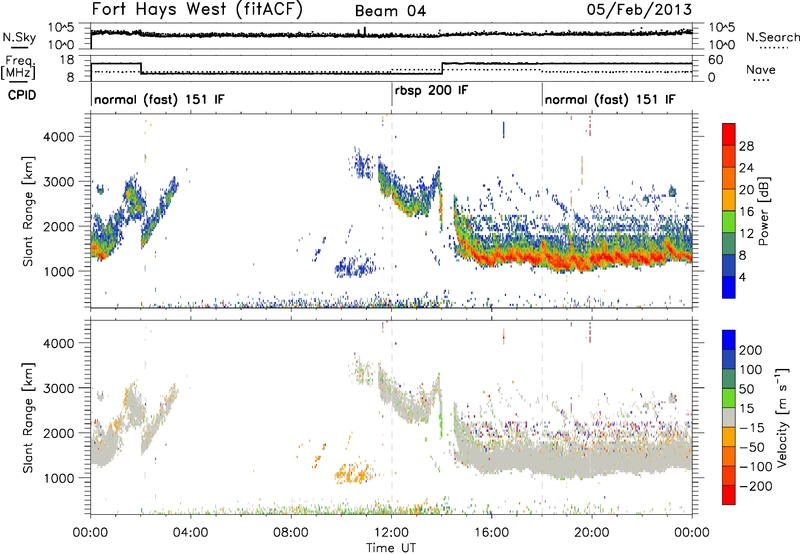Click the Time UT axis title
Viewport: 800px width, 554px height.
(391, 548)
